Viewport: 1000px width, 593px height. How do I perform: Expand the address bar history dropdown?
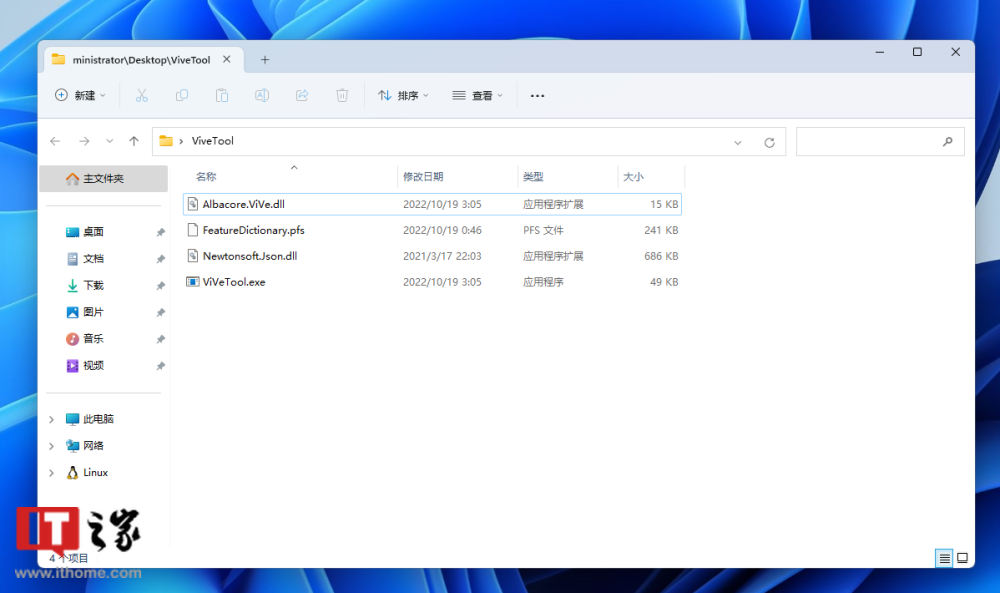[x=738, y=142]
